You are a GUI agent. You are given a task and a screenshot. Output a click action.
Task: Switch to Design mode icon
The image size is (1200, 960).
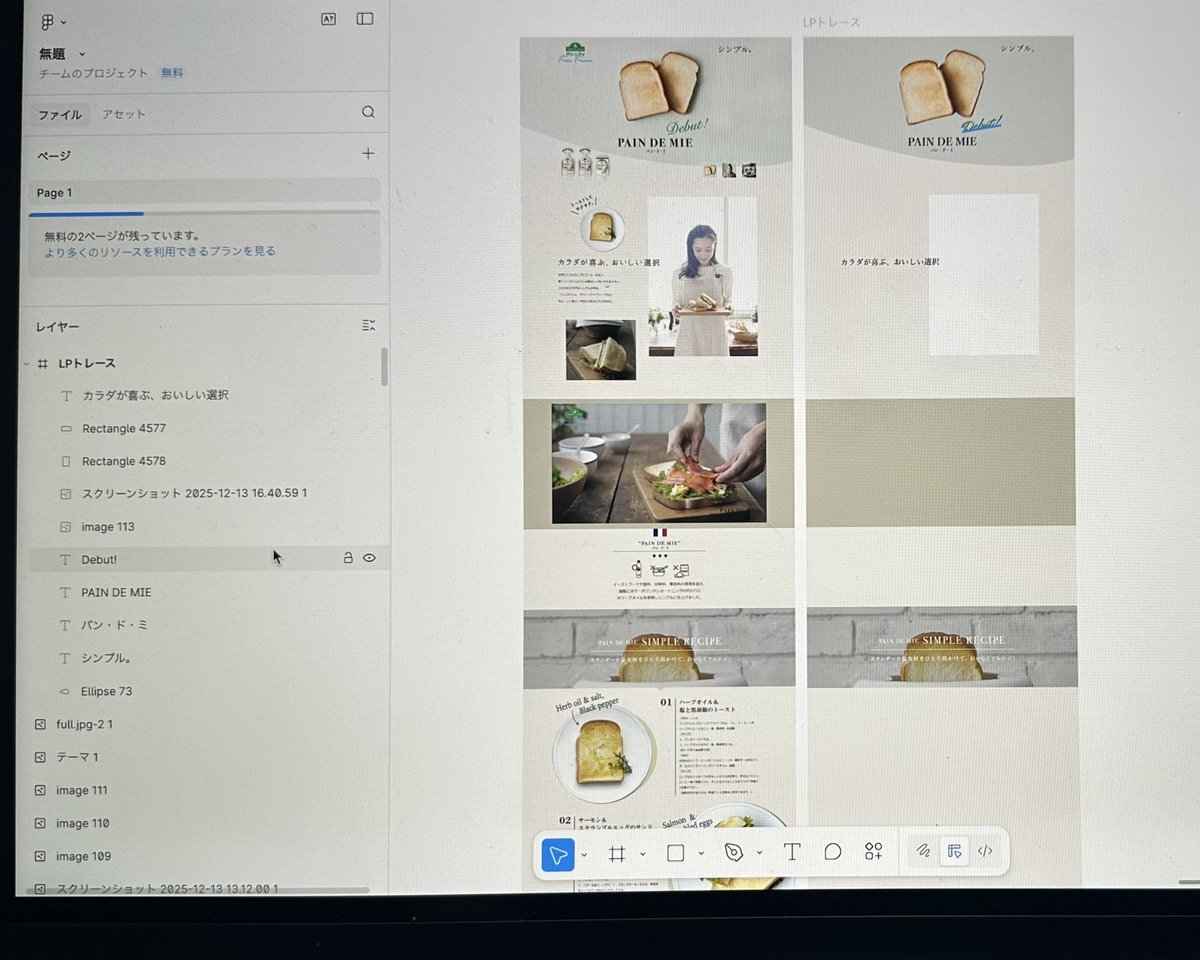954,852
